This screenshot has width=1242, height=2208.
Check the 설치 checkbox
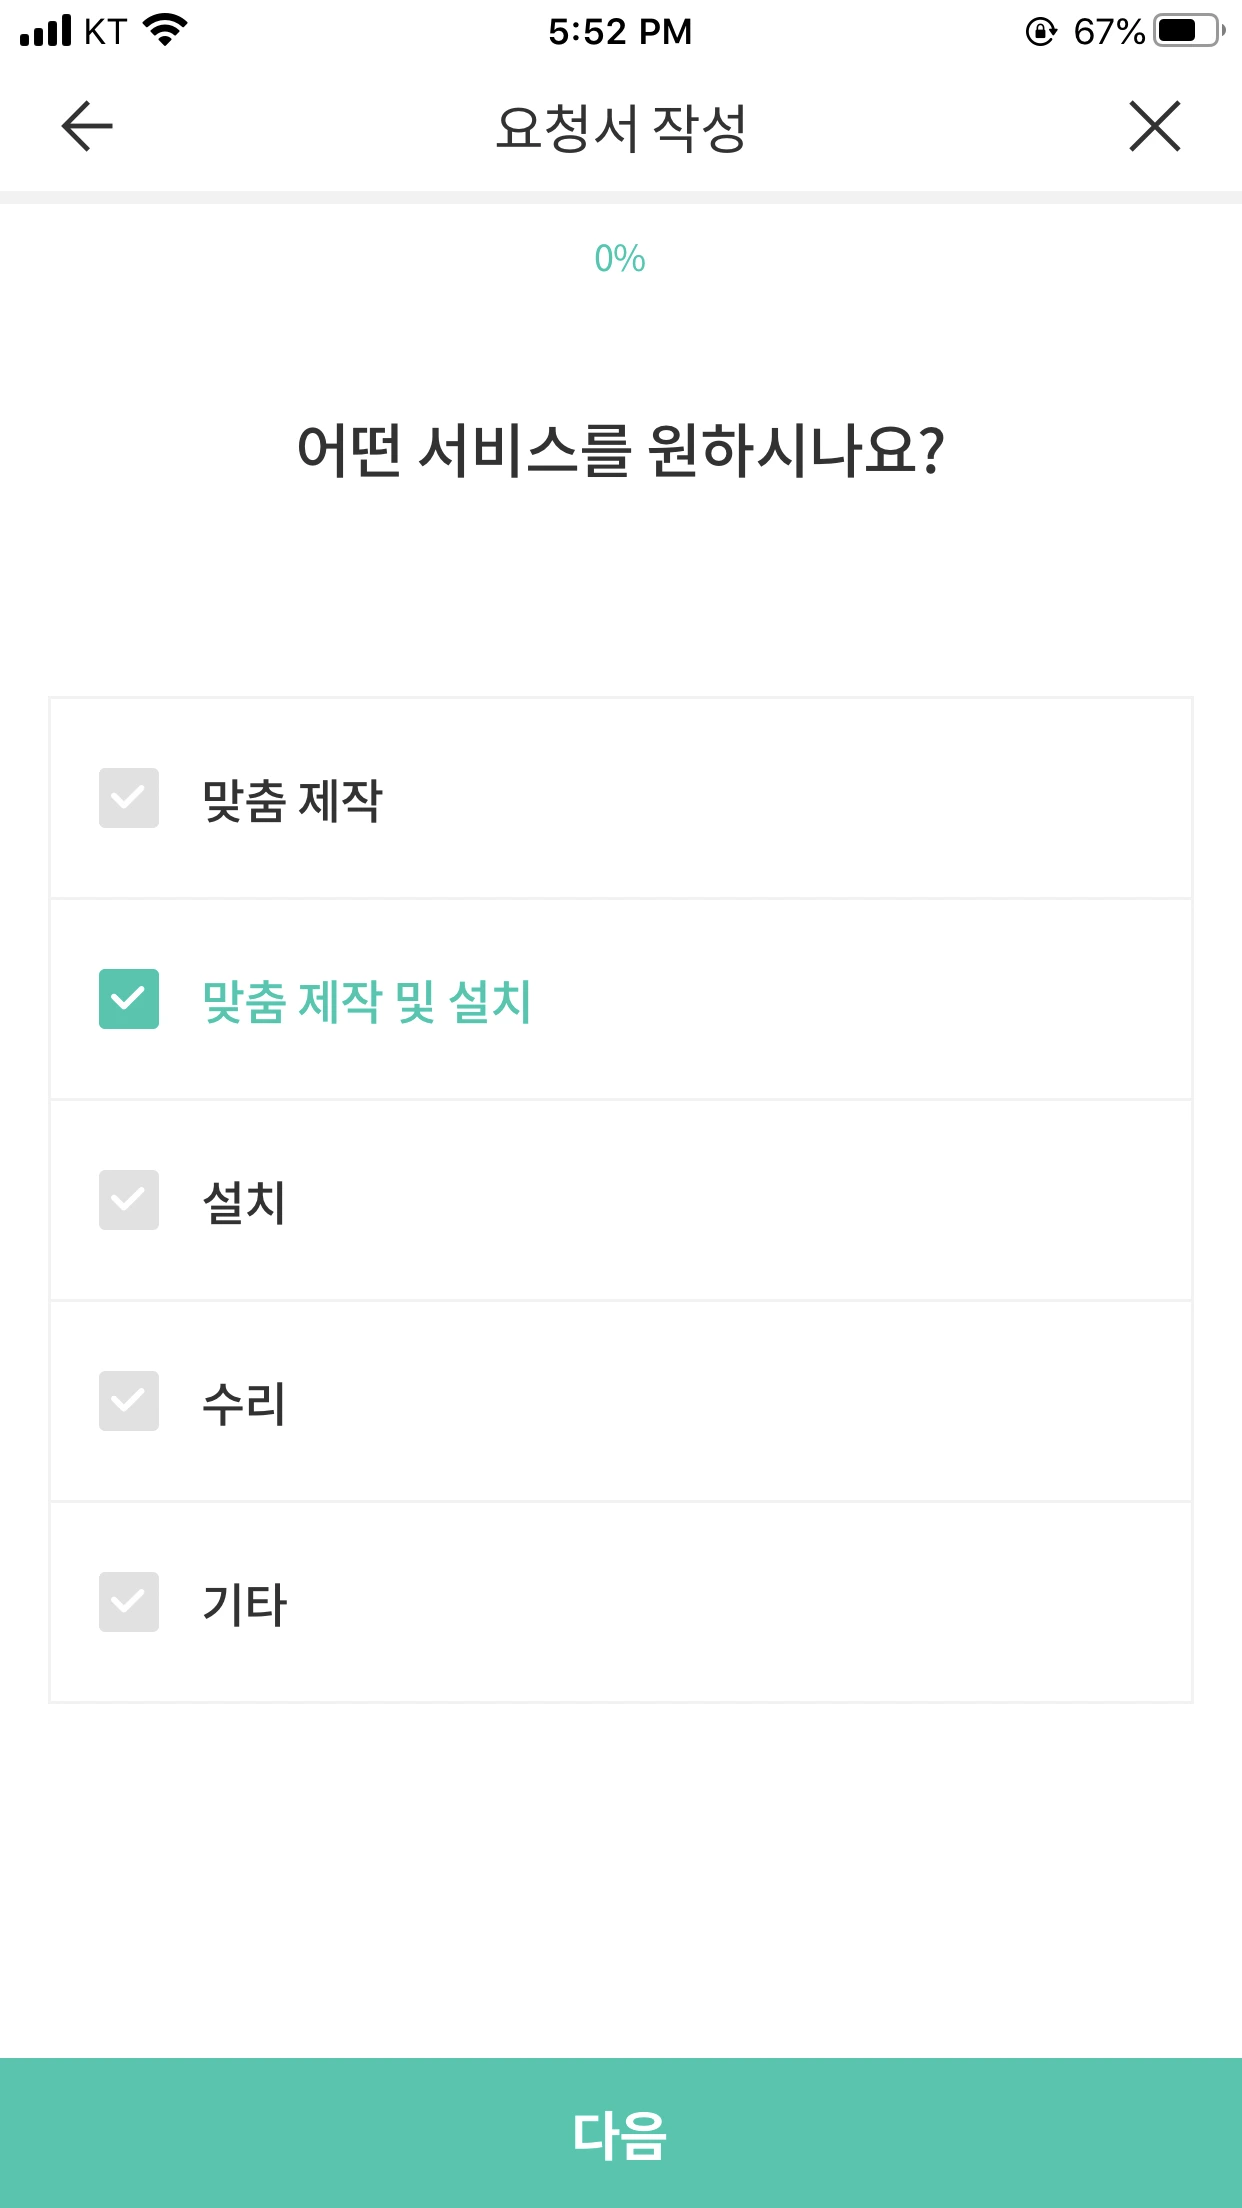(129, 1200)
